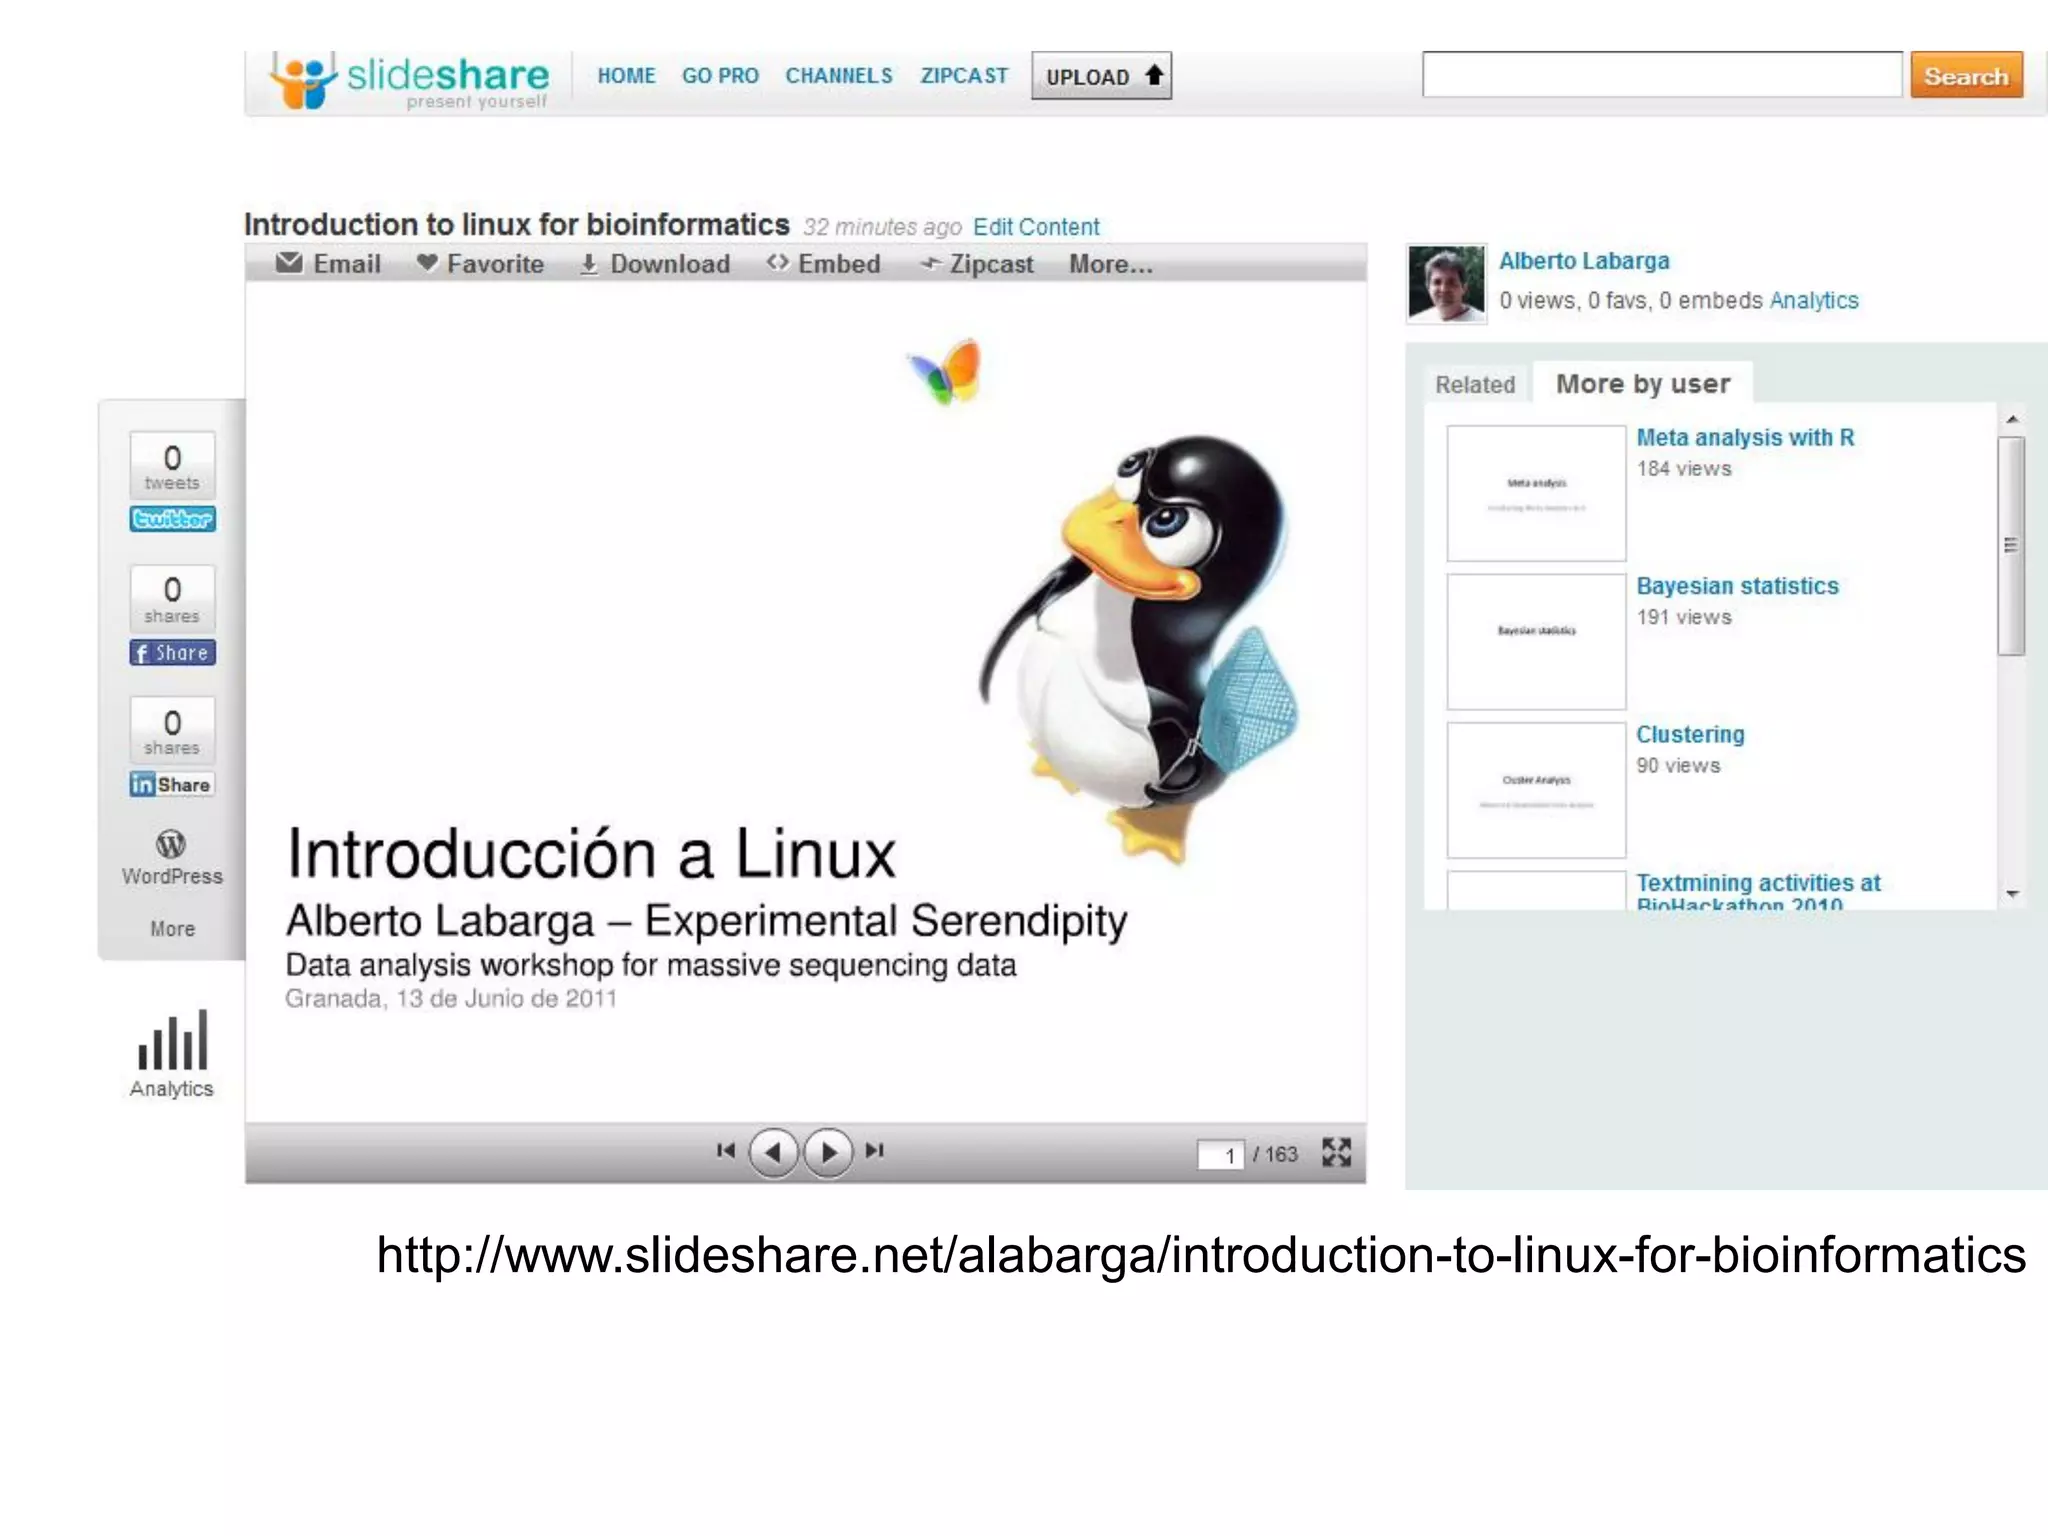Open the GO PRO nav item

(x=720, y=76)
